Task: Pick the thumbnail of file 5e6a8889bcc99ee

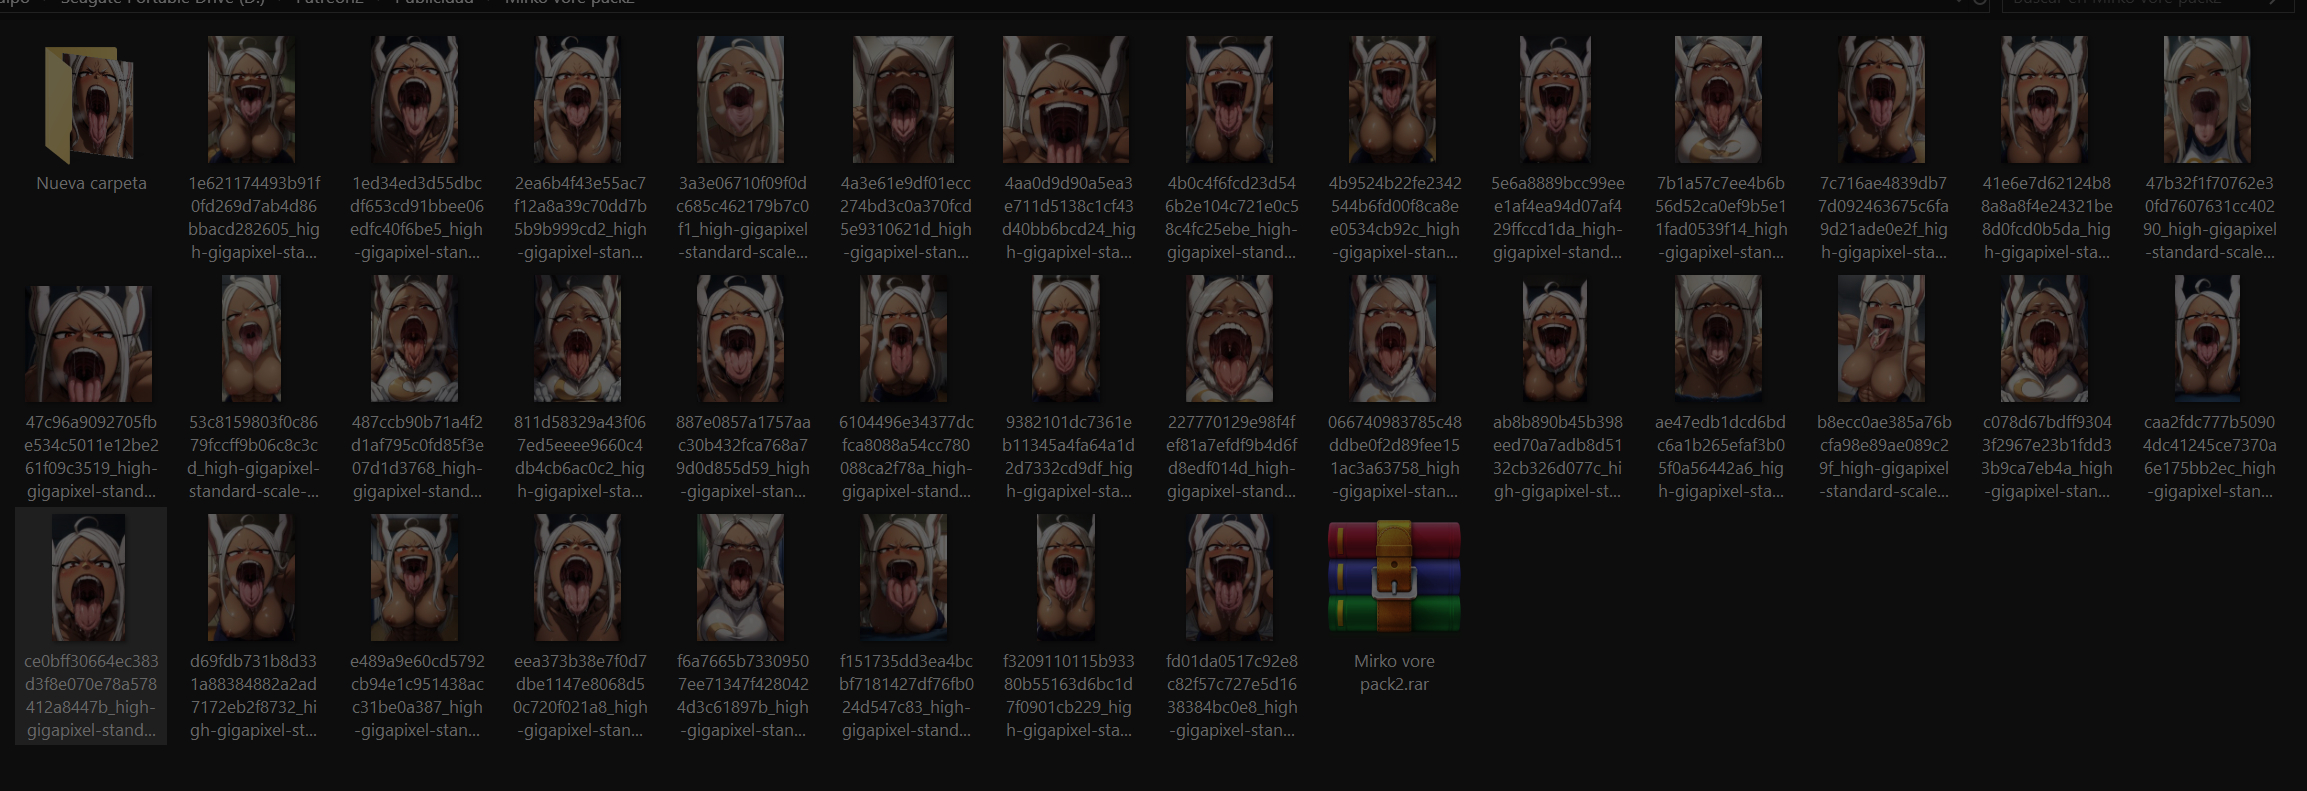Action: [x=1555, y=99]
